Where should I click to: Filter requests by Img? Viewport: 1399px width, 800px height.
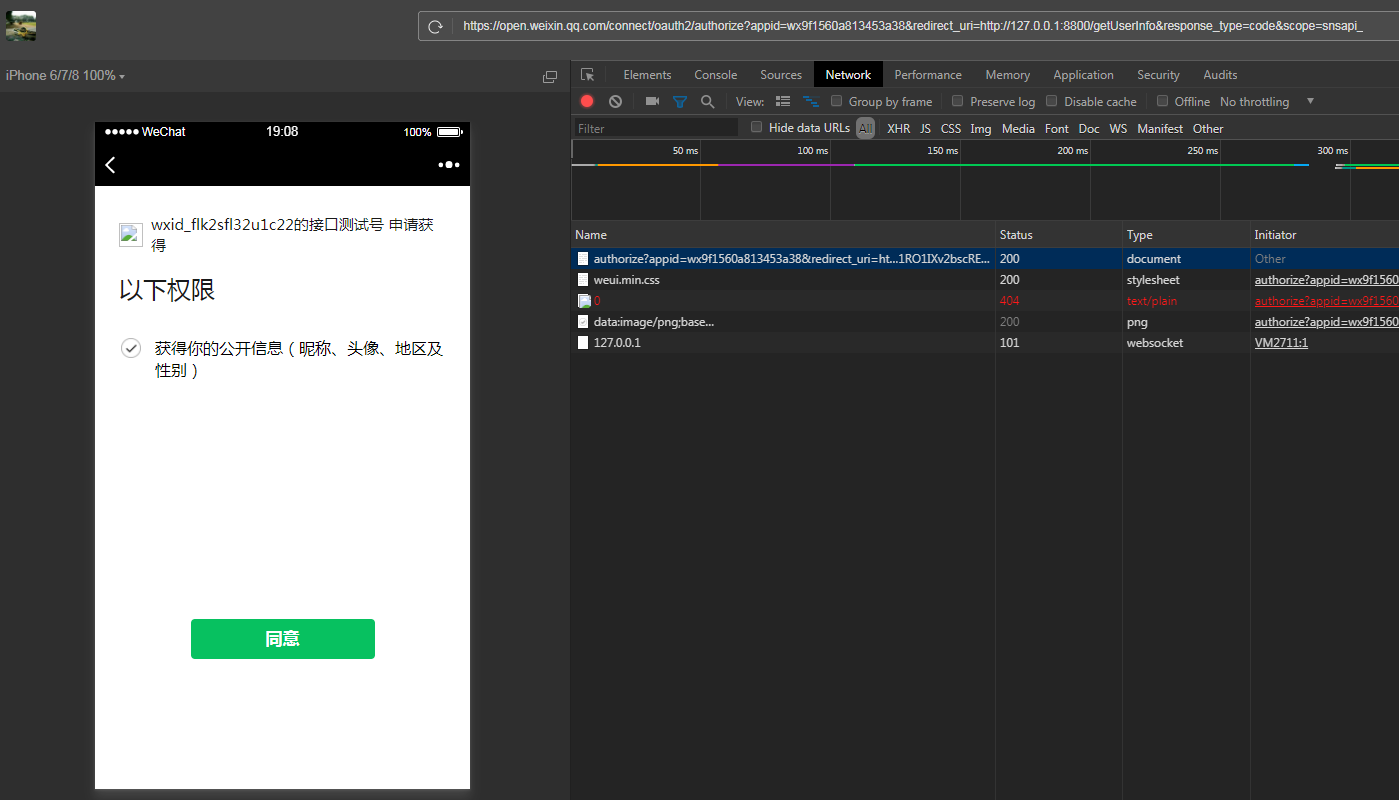pos(981,128)
